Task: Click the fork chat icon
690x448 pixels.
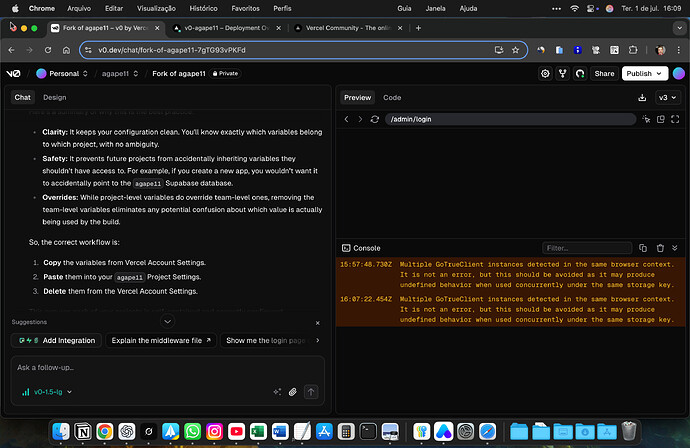Action: (562, 73)
